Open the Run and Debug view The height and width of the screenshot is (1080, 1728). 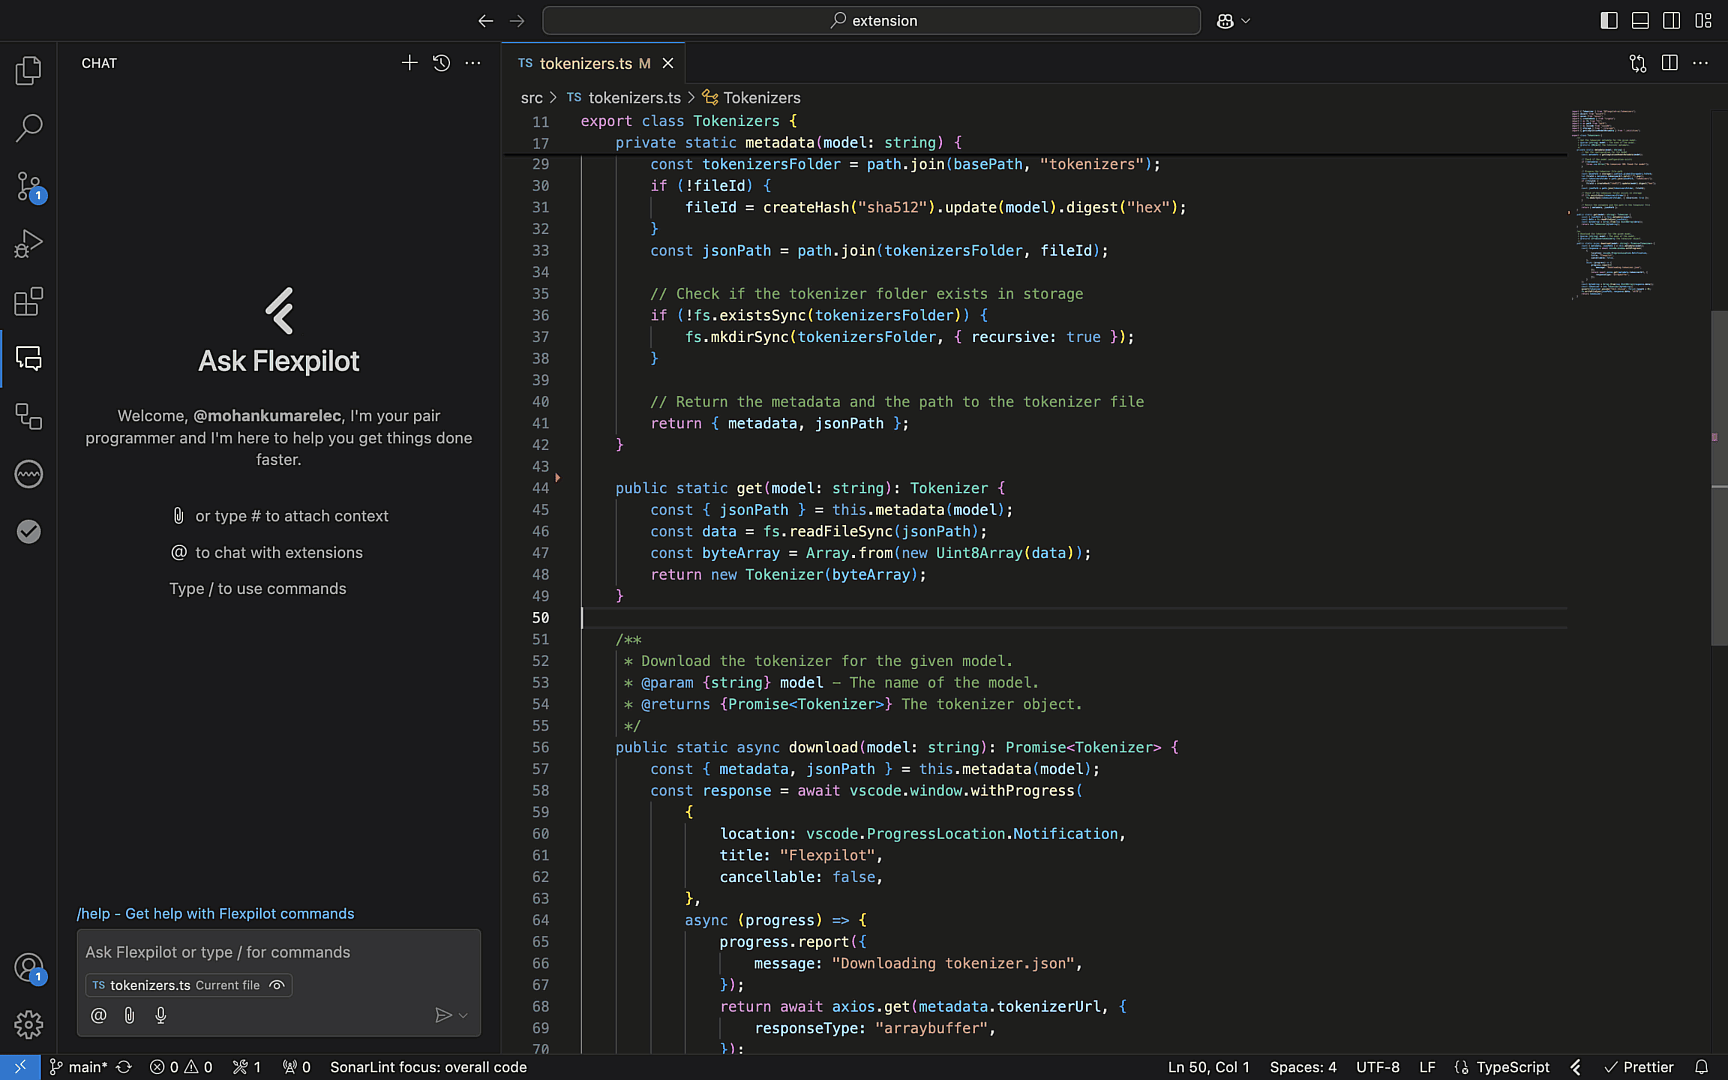tap(28, 244)
